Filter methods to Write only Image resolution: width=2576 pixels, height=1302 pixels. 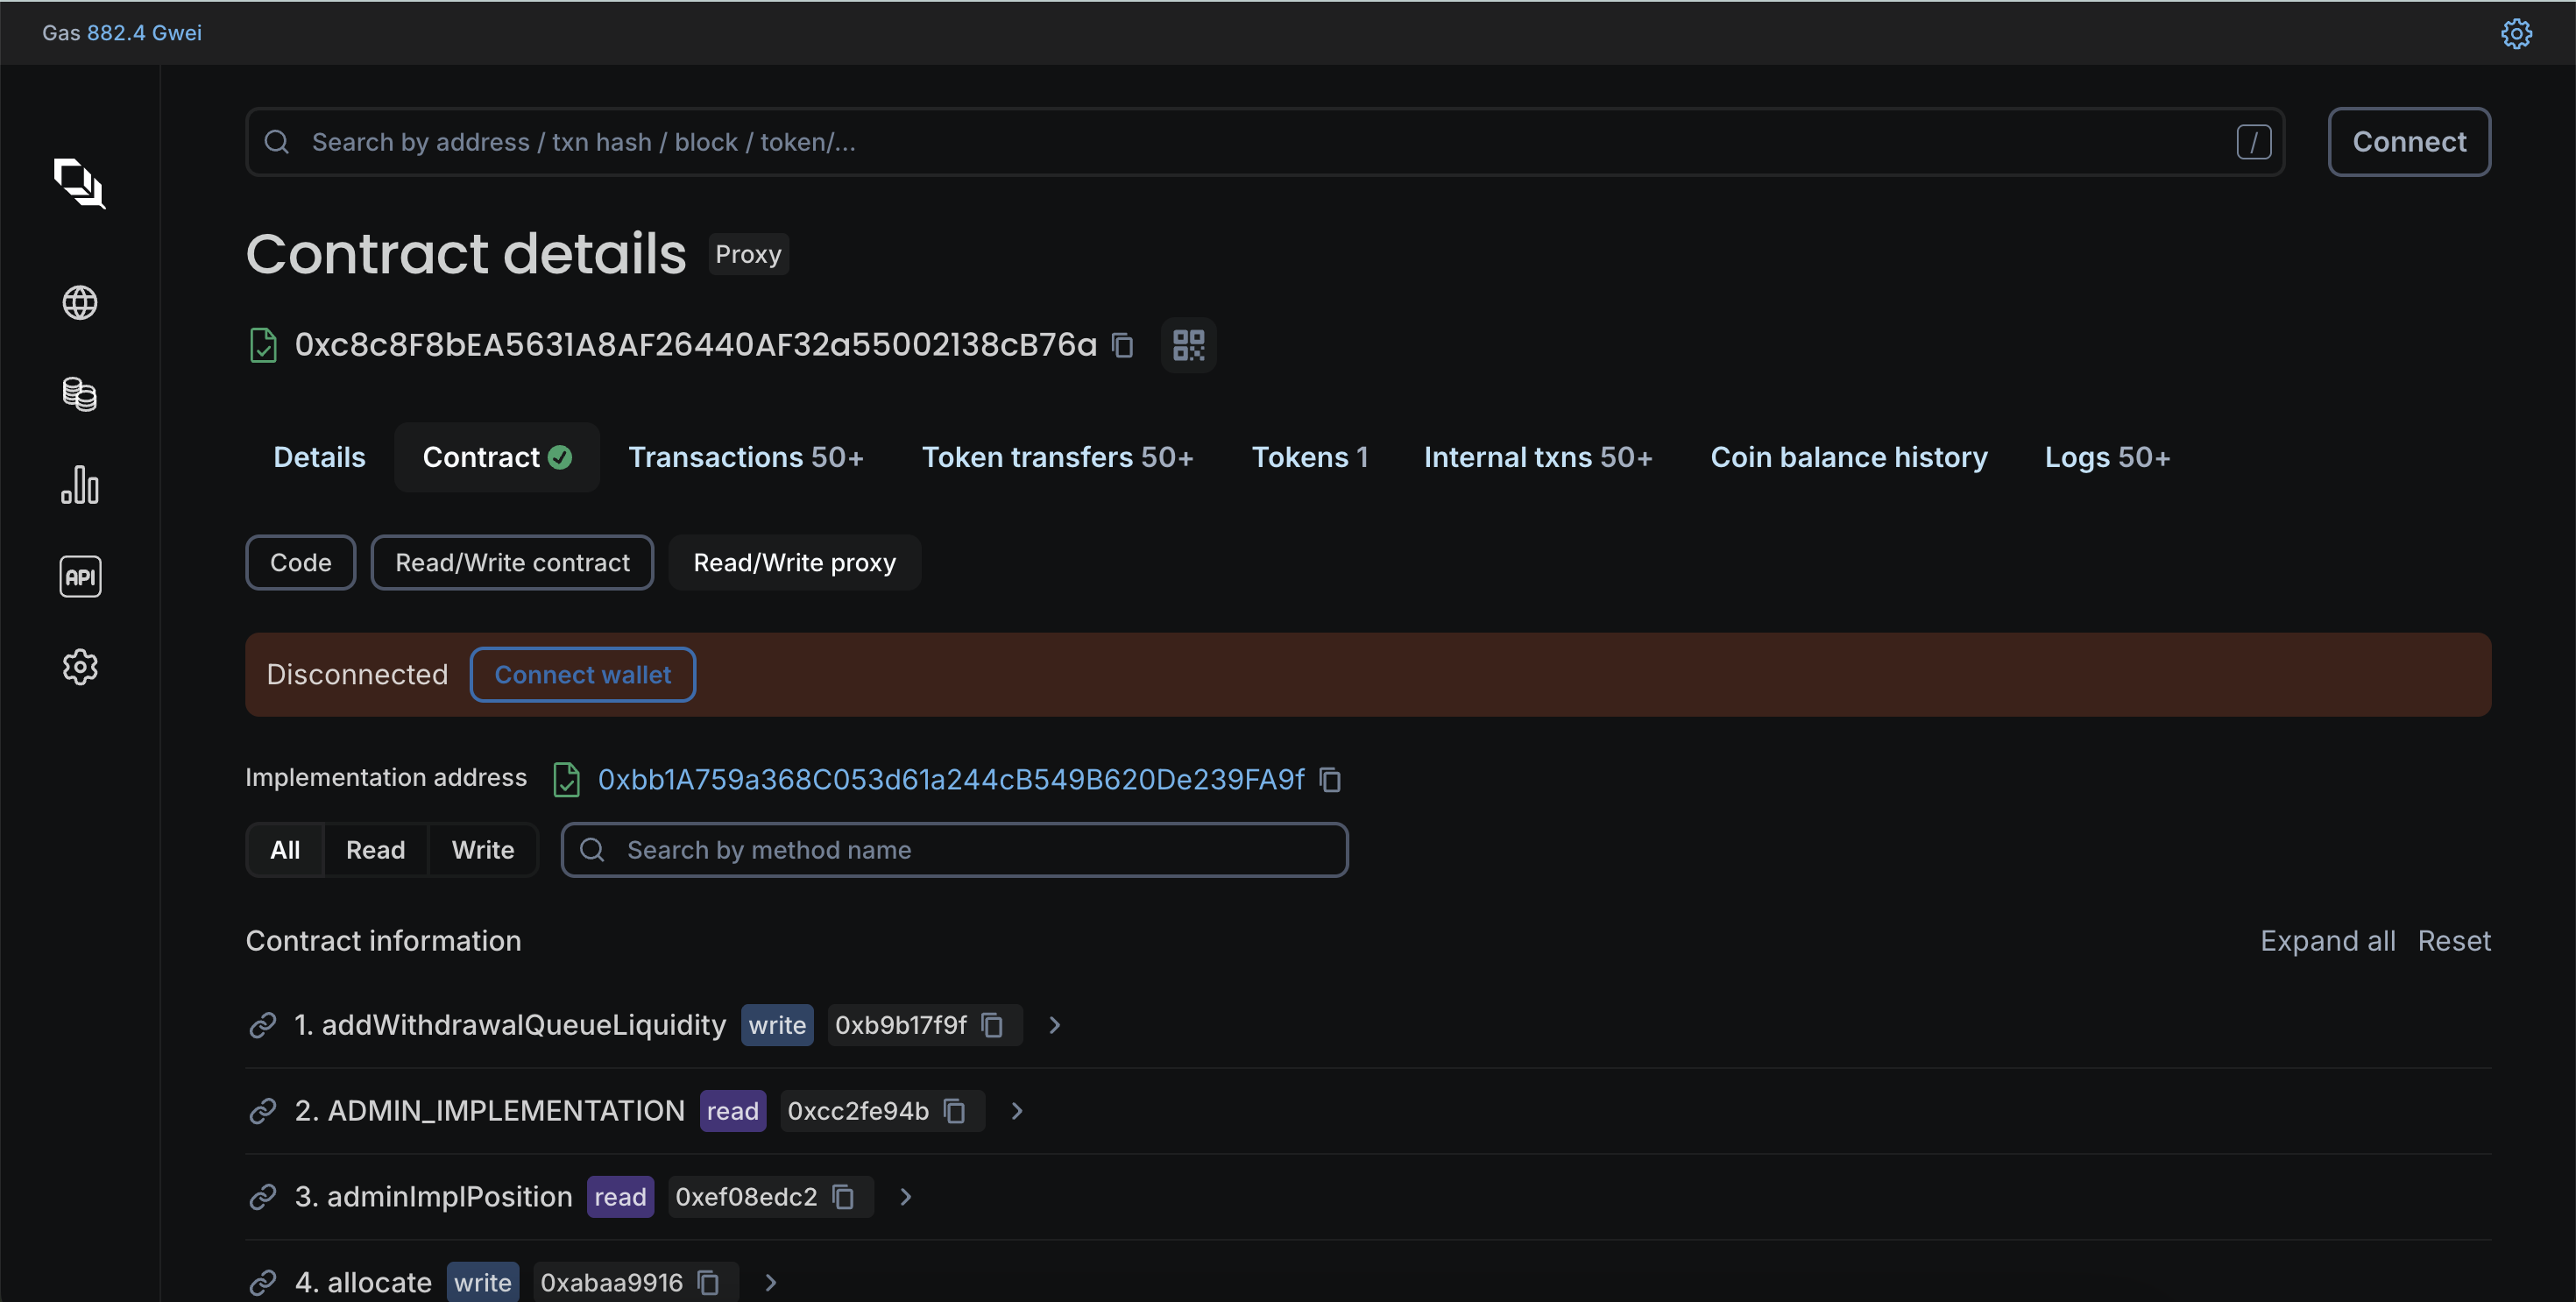coord(482,850)
